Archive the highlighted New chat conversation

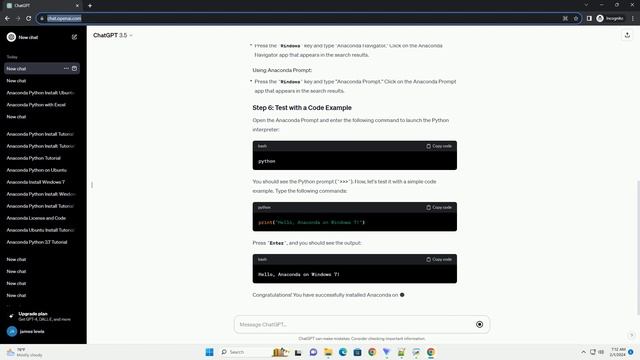pos(74,69)
